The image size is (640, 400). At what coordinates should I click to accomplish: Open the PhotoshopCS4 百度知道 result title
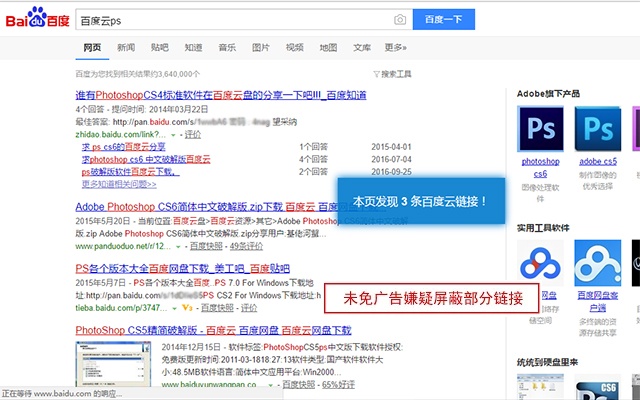click(x=221, y=96)
